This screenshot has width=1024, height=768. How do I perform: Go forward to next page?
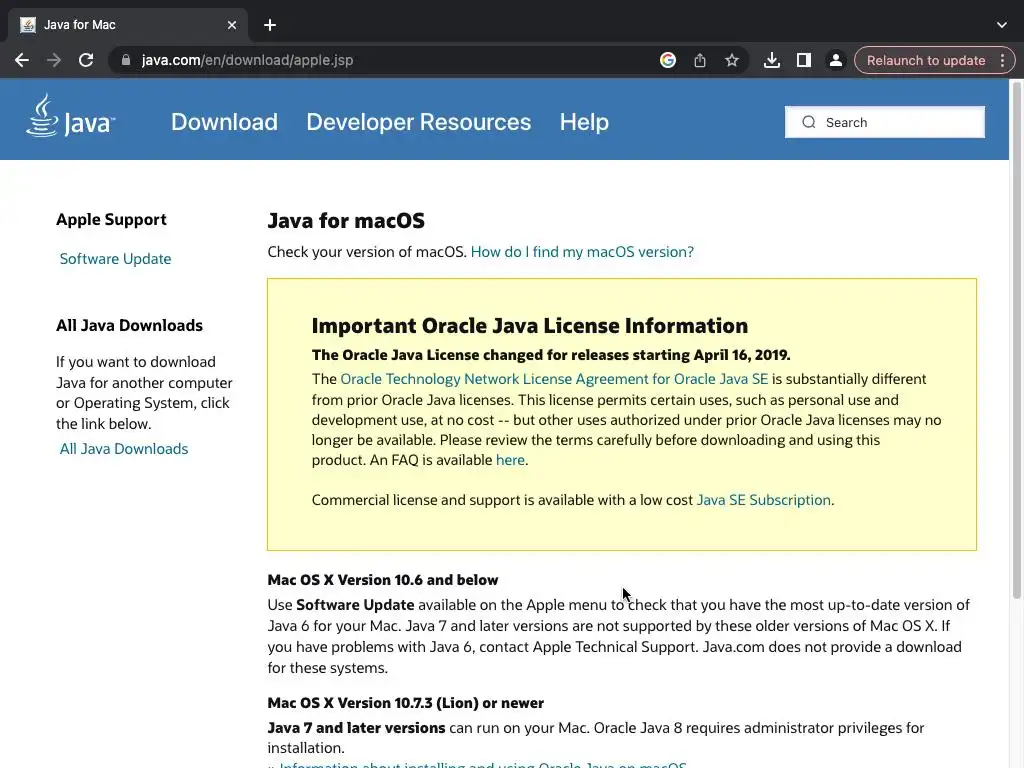click(x=54, y=60)
